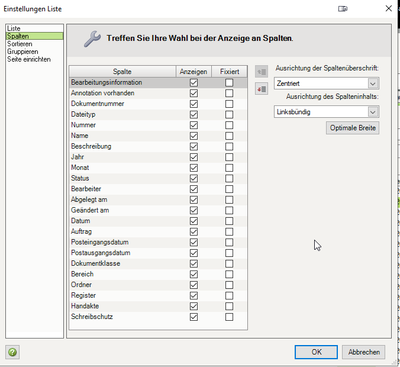This screenshot has height=367, width=400.
Task: Toggle Anzeigen checkbox for Beschreibung
Action: [194, 147]
